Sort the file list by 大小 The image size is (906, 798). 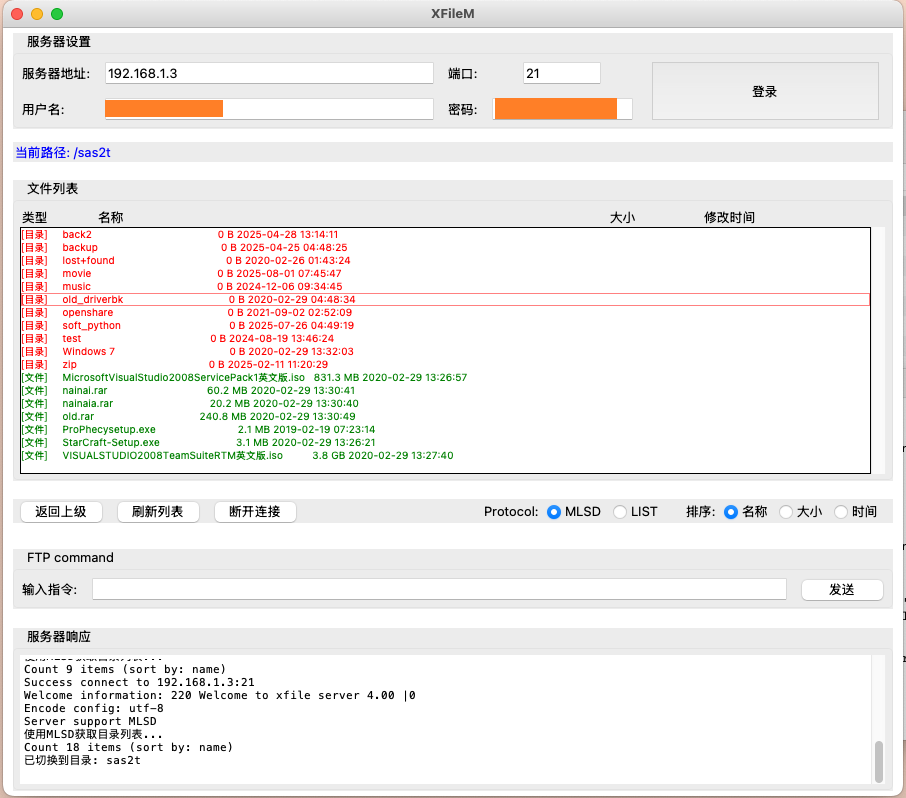click(786, 512)
